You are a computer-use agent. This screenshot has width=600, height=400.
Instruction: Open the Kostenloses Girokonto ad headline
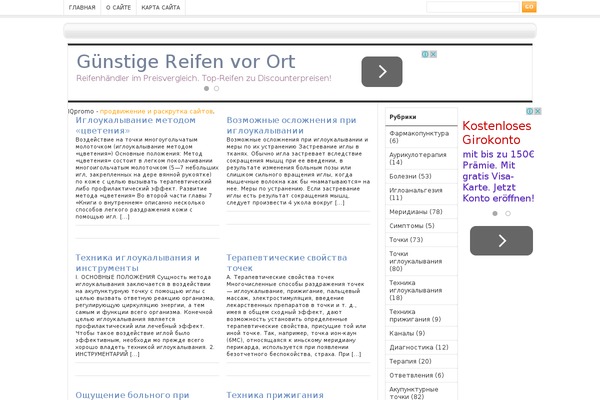[x=497, y=133]
